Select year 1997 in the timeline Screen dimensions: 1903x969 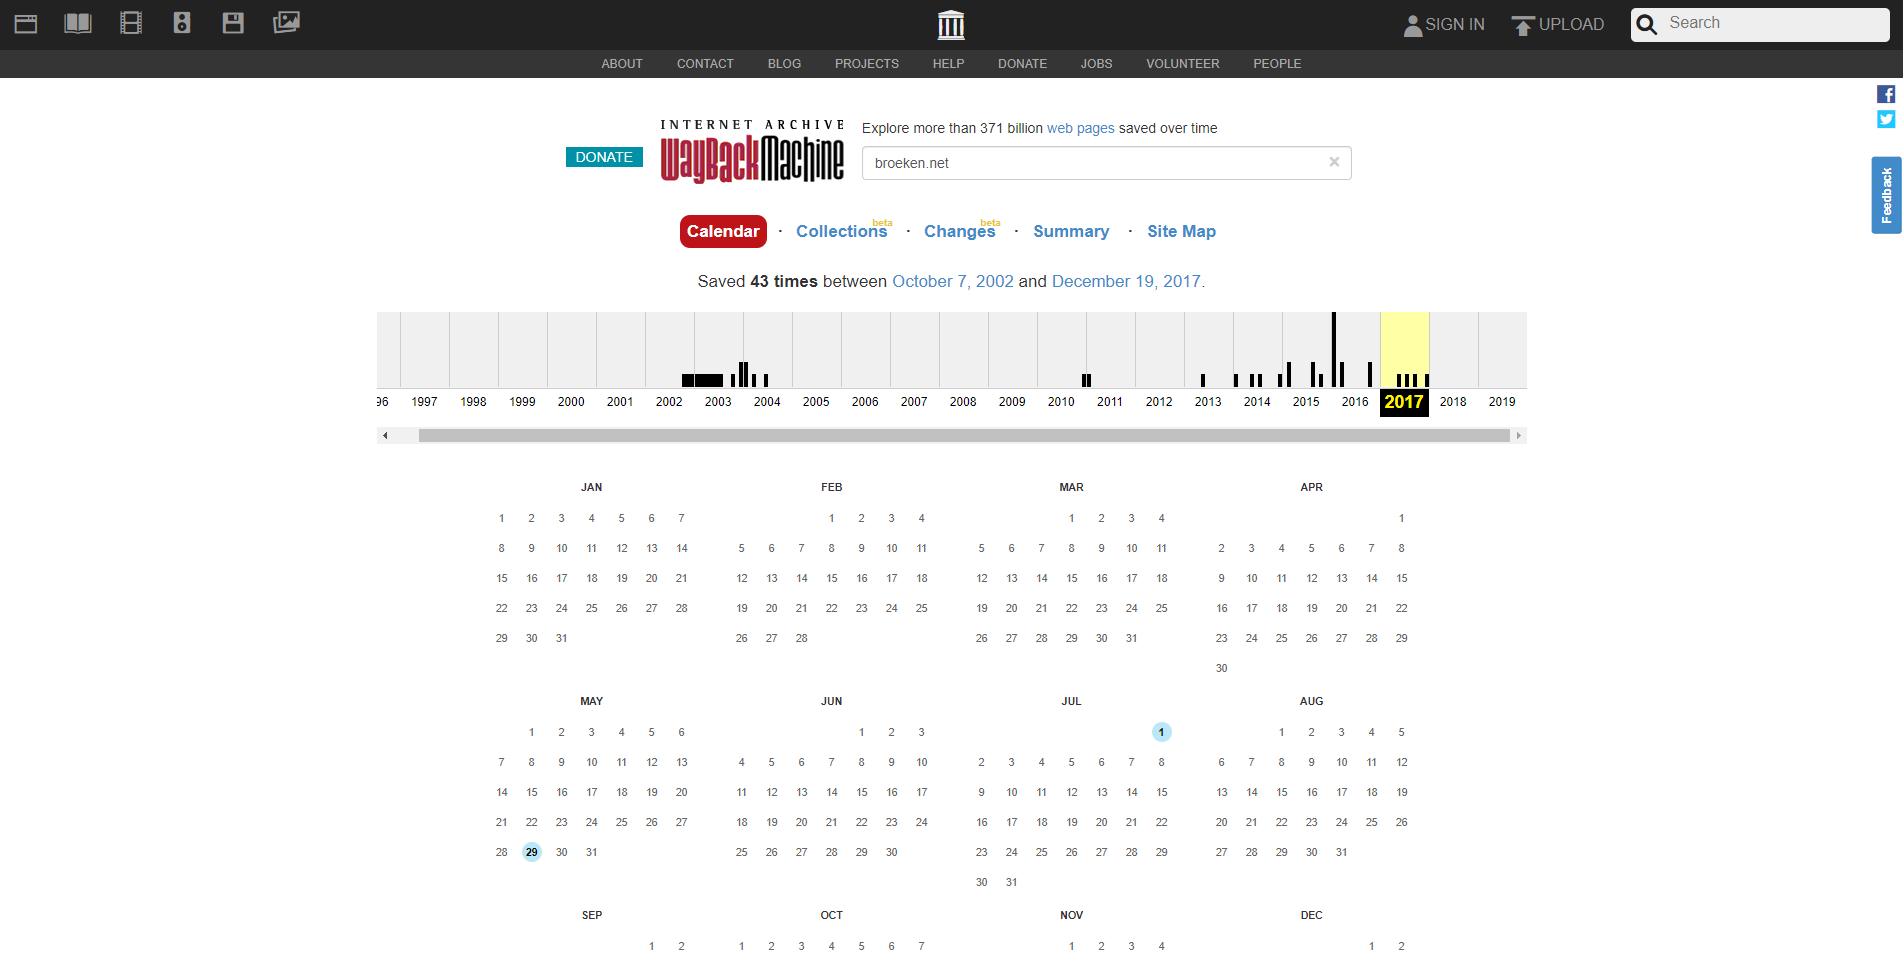[424, 402]
